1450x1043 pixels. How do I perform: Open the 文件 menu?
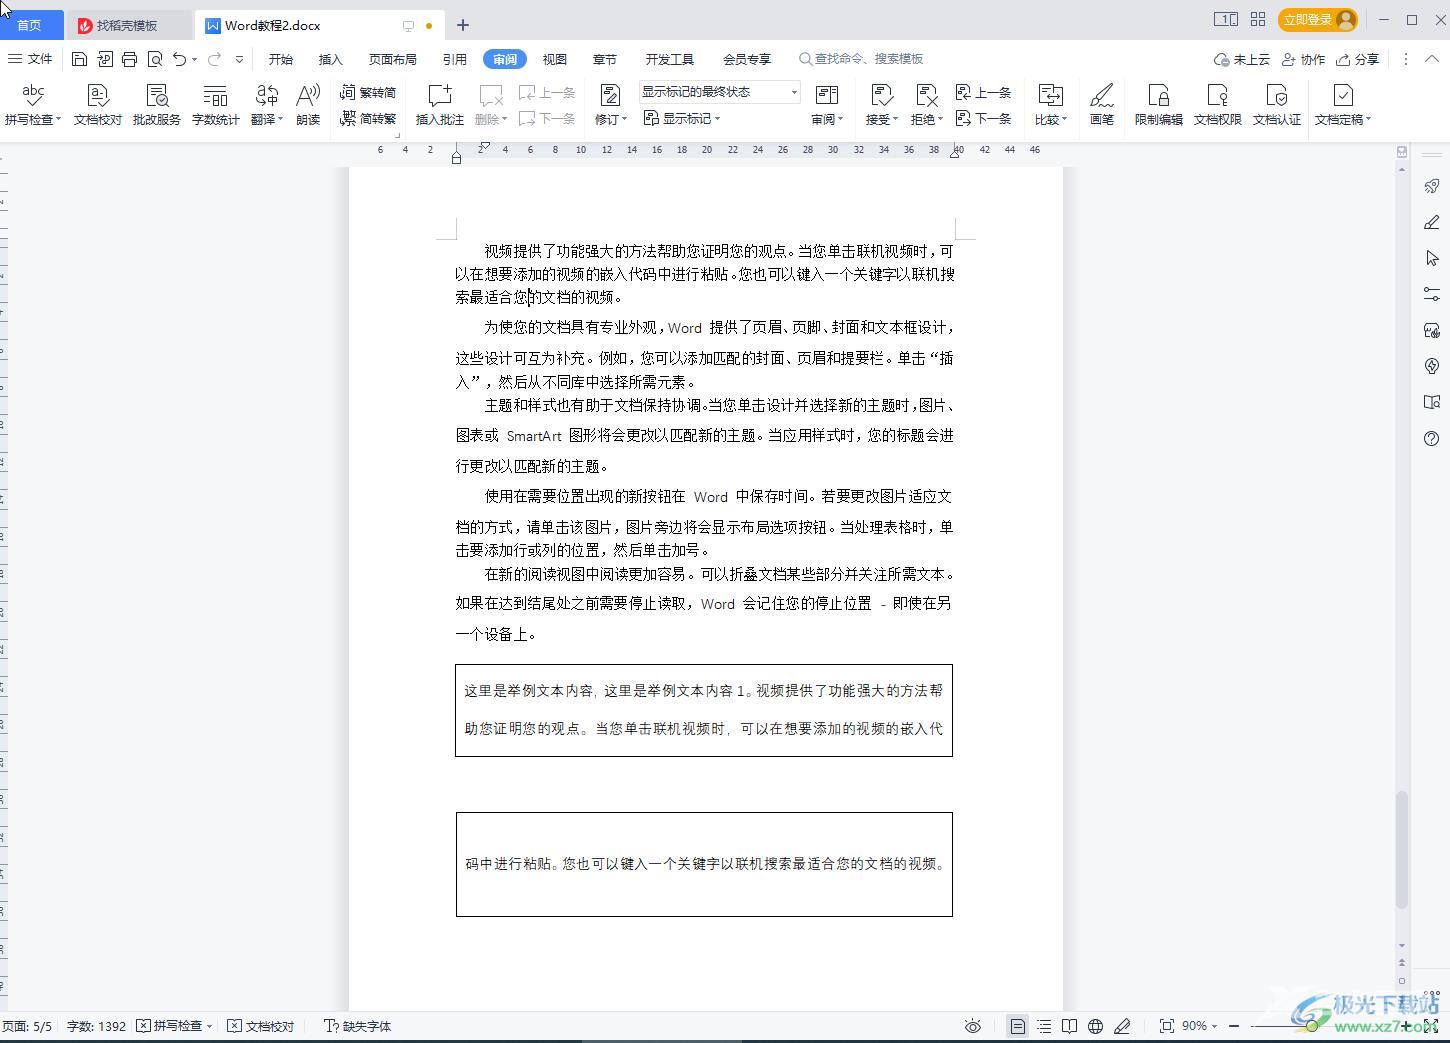coord(31,59)
